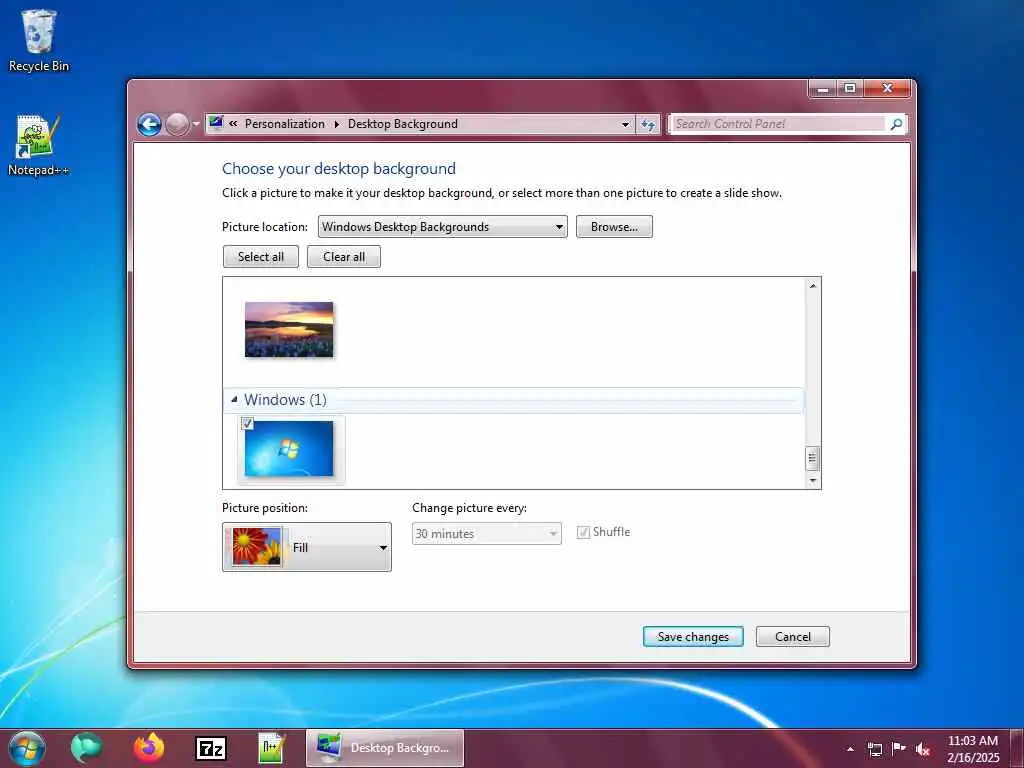The image size is (1024, 768).
Task: Open the Picture position Fill dropdown
Action: point(307,547)
